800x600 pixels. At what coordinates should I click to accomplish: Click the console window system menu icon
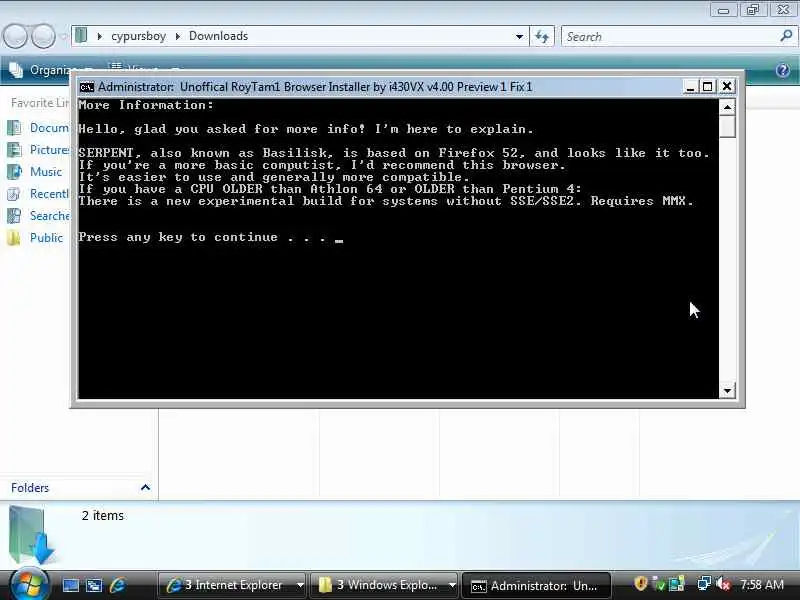pyautogui.click(x=86, y=87)
